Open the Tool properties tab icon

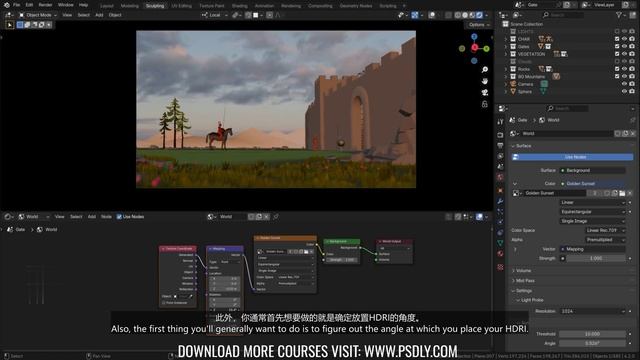click(500, 122)
